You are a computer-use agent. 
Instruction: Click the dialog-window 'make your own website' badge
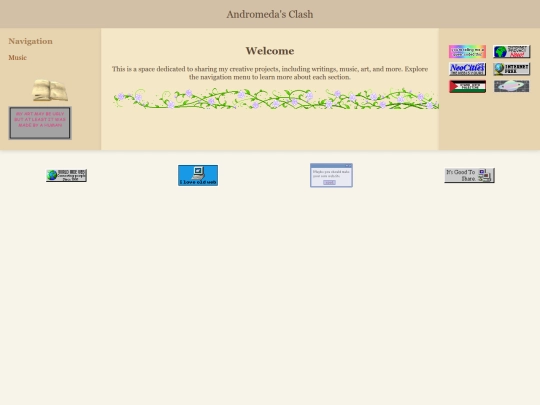click(331, 175)
